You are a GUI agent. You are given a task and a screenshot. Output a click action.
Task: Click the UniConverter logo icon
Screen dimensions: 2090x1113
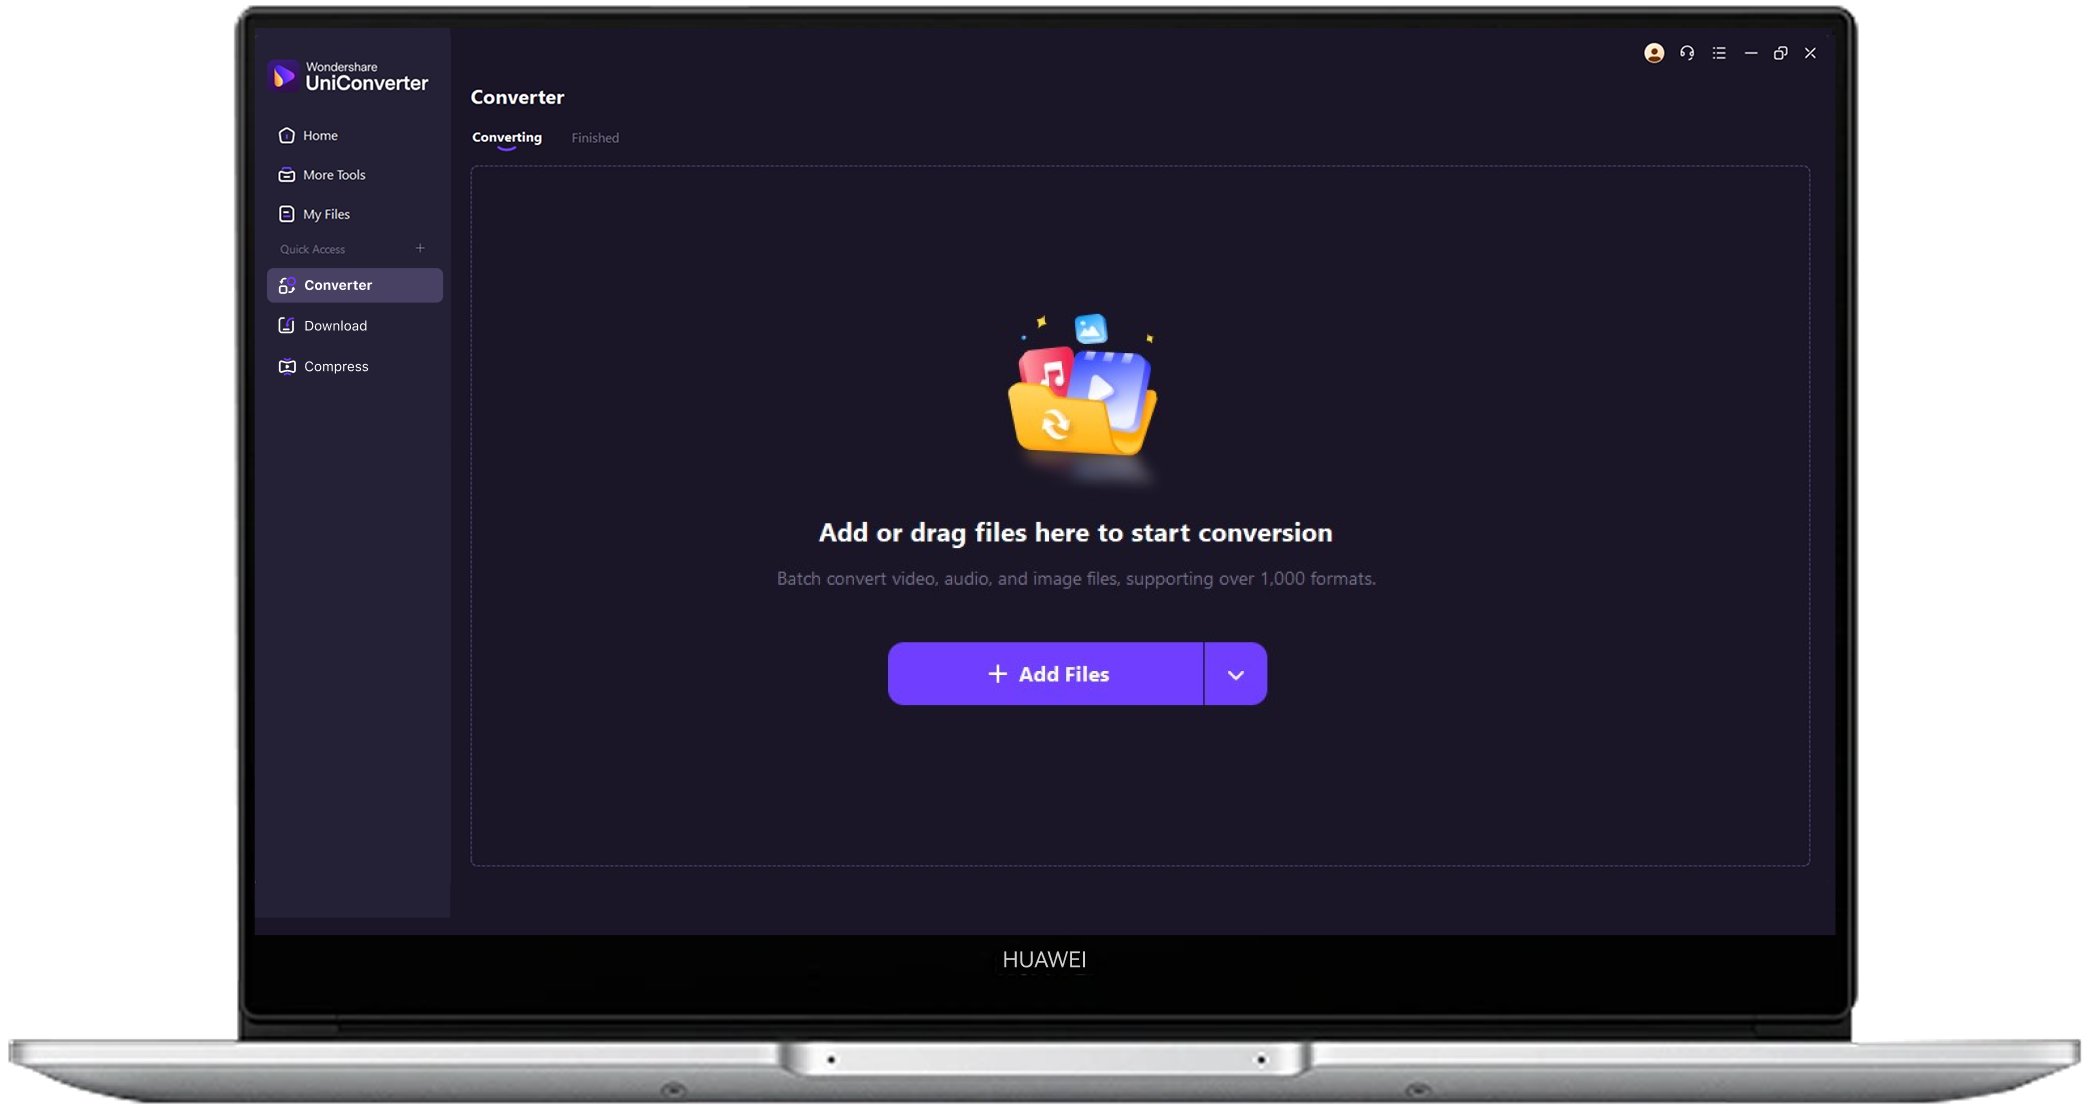[x=284, y=75]
